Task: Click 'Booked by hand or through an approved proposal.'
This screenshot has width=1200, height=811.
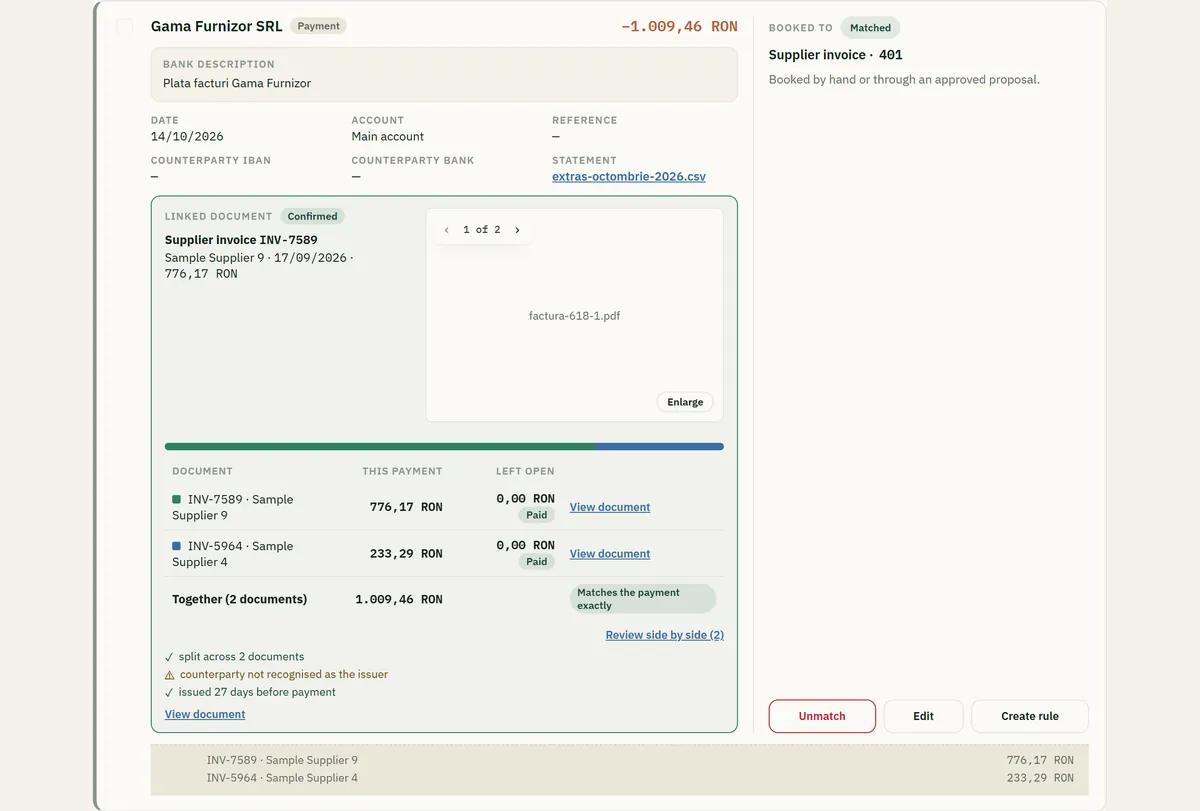Action: (x=904, y=79)
